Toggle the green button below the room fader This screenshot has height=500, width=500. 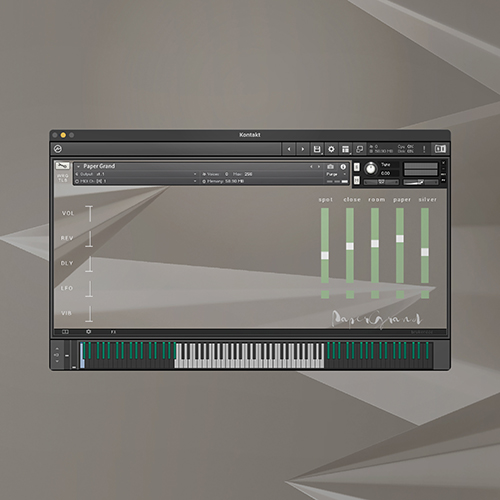[375, 294]
